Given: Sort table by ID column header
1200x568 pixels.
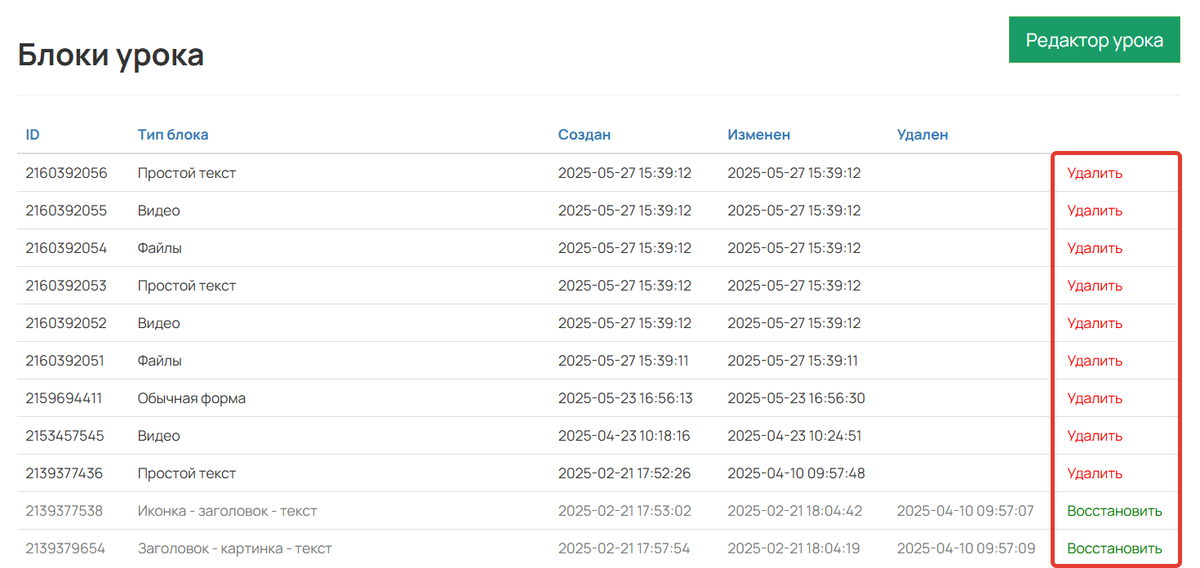Looking at the screenshot, I should click(33, 134).
